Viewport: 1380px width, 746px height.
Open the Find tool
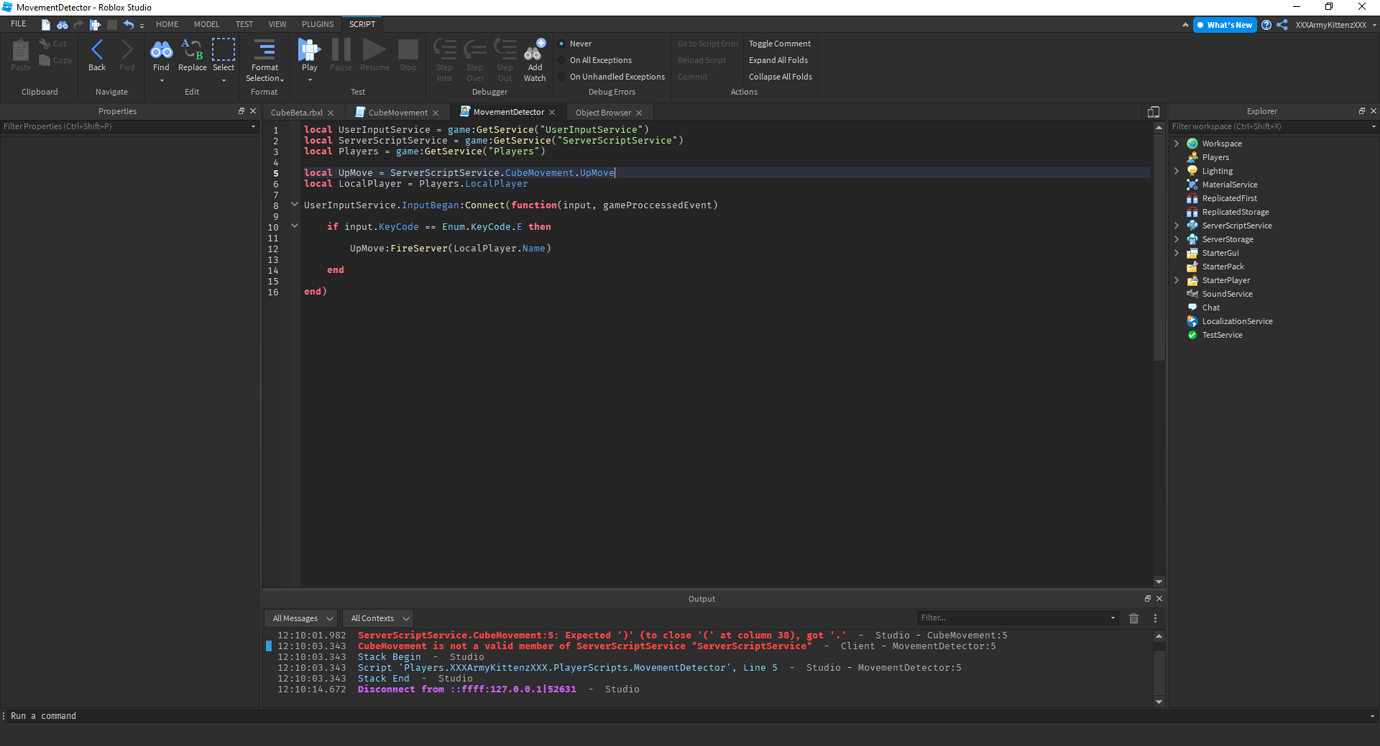[x=161, y=52]
